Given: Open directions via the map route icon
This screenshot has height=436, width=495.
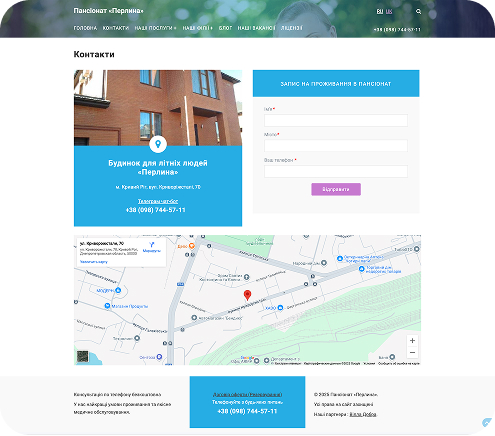Looking at the screenshot, I should point(152,247).
